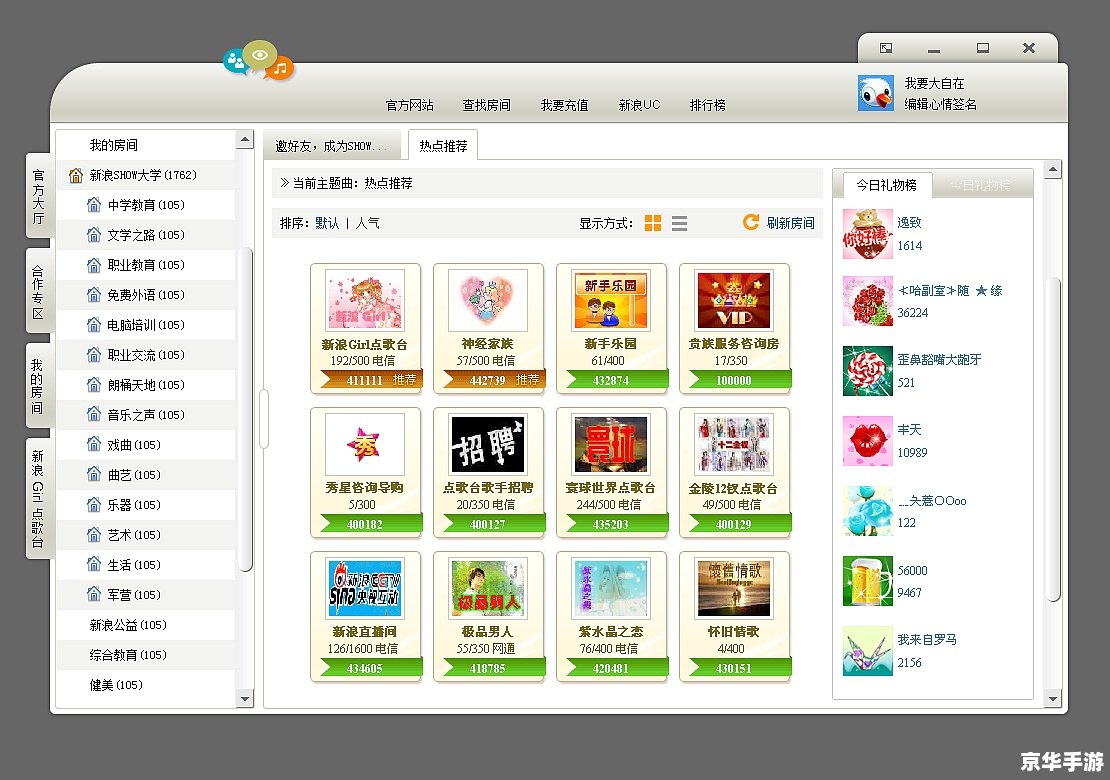Click house icon beside 职业教育
Screen dimensions: 1110x780
93,265
